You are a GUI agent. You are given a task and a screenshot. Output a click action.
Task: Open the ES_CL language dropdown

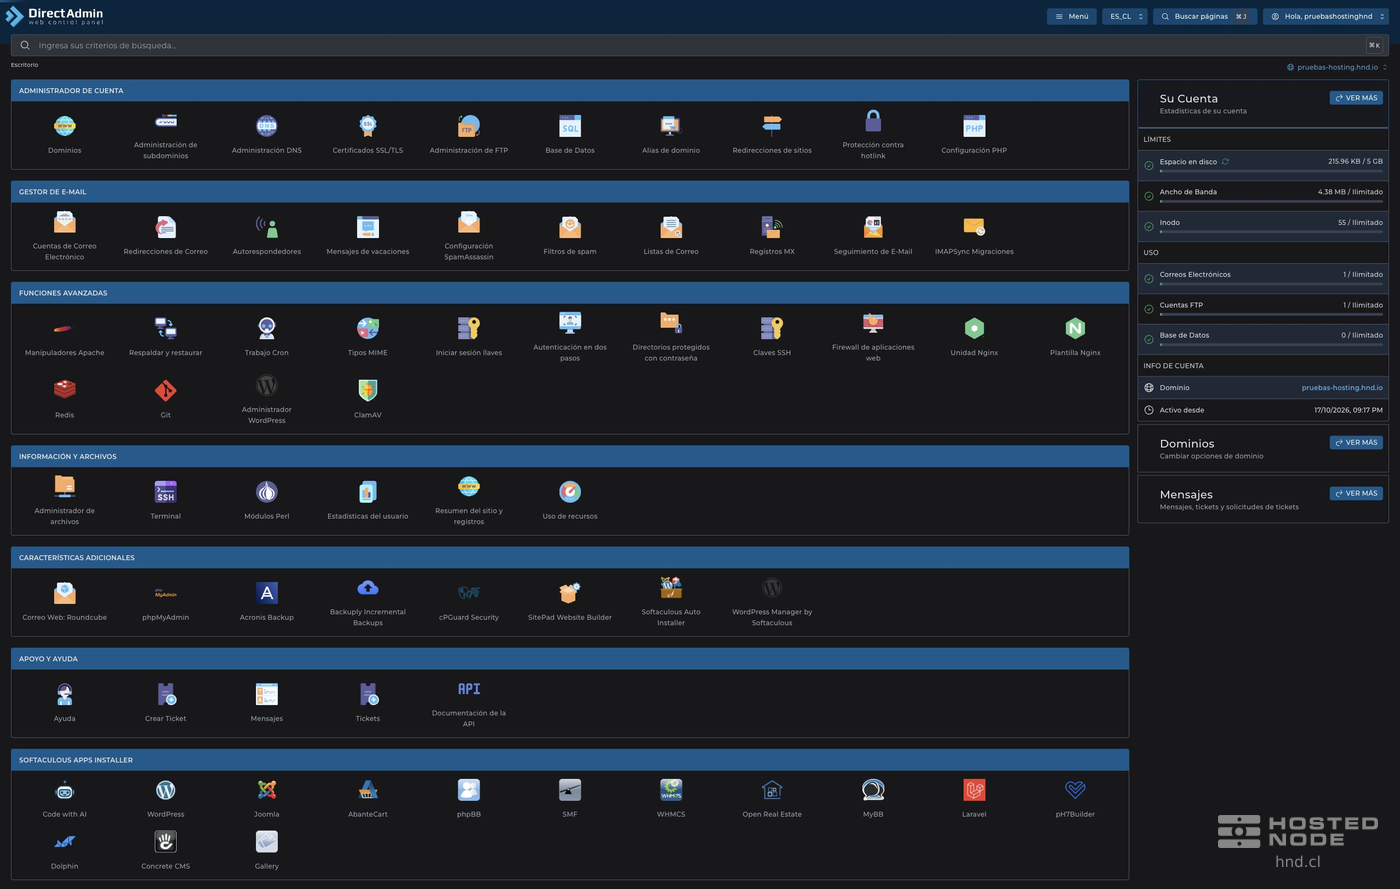pos(1125,16)
